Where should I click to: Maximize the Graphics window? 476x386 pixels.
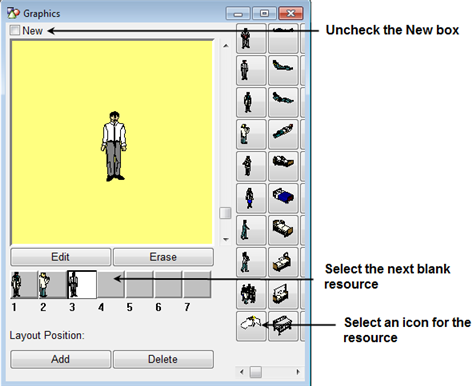tap(264, 13)
